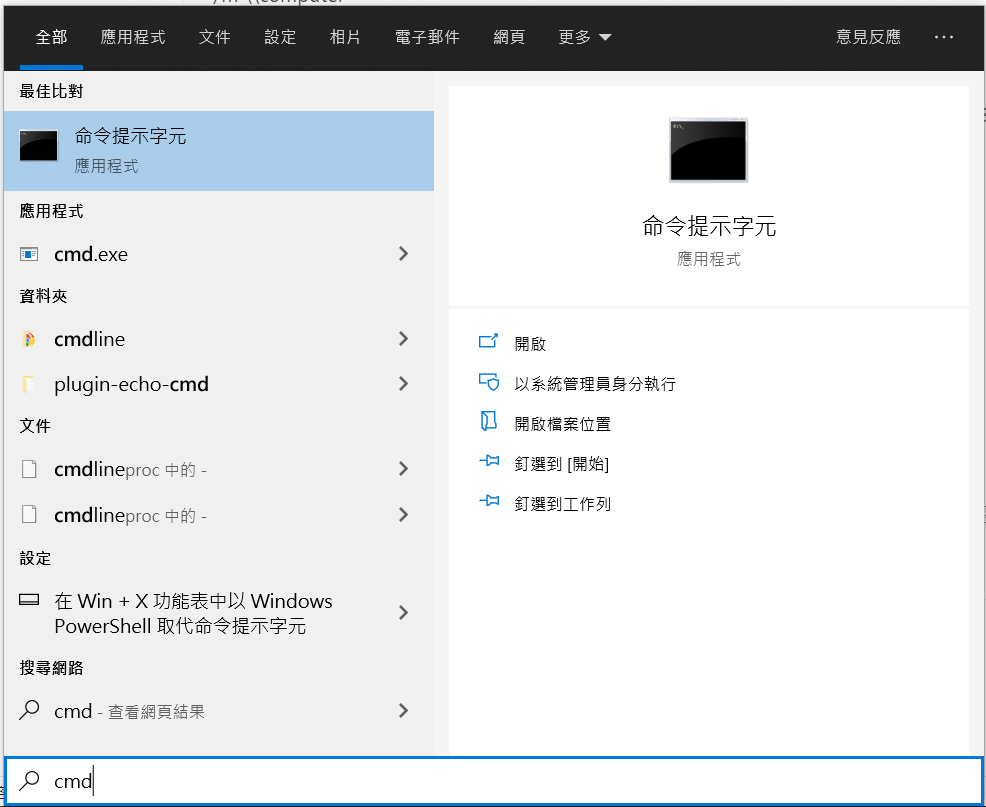Expand the cmdline folder arrow
Viewport: 986px width, 807px height.
(404, 338)
